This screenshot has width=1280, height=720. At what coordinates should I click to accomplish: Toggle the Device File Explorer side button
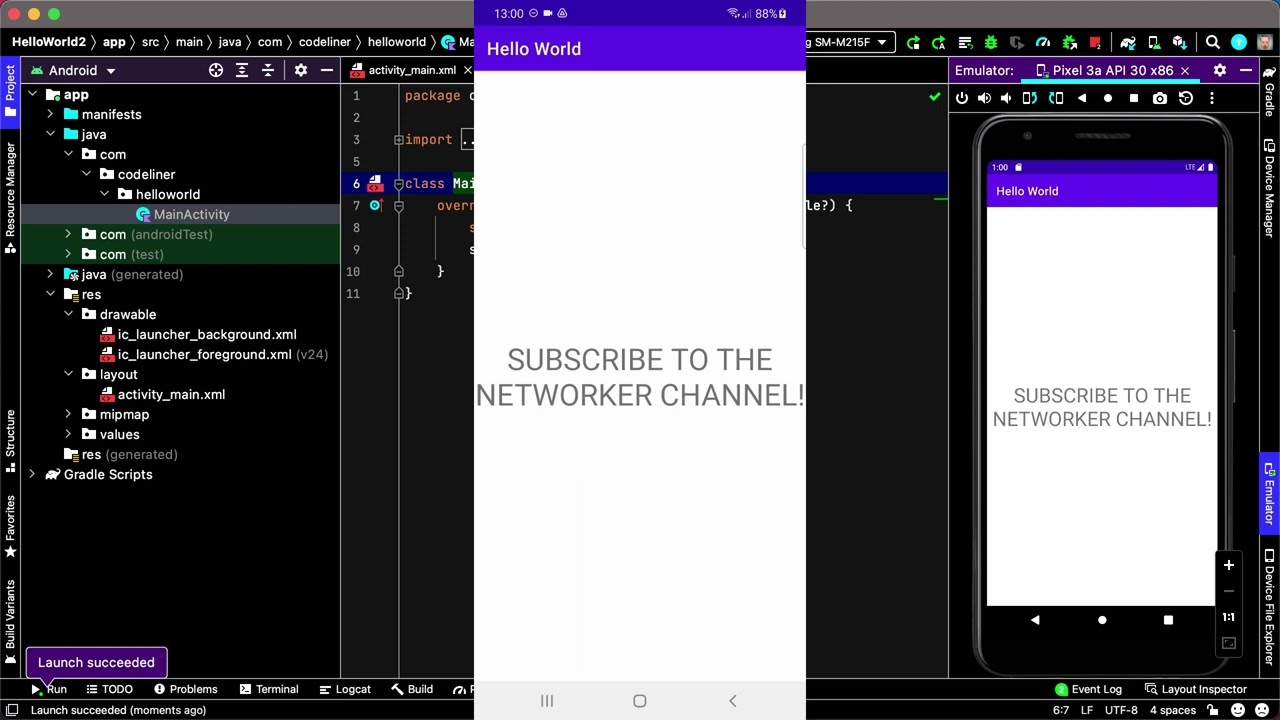click(1269, 605)
